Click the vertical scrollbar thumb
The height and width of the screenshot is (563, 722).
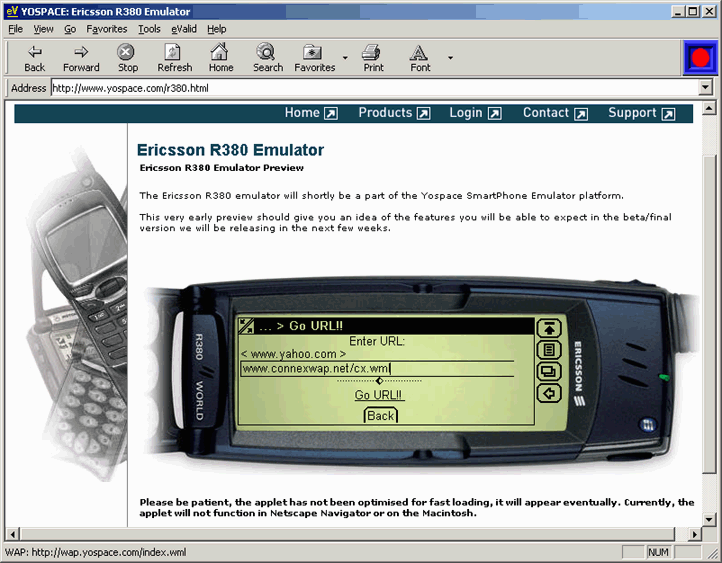[x=709, y=313]
